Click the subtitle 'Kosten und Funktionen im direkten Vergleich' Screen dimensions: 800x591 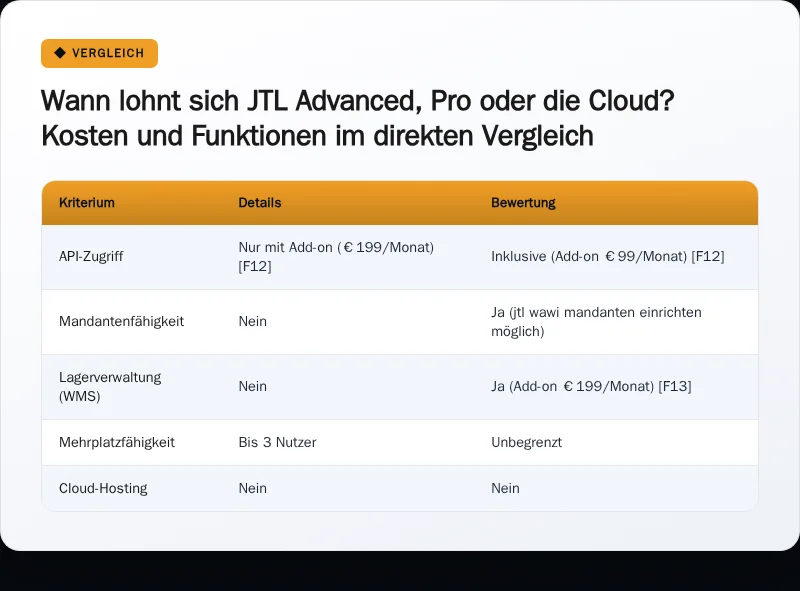(x=317, y=136)
